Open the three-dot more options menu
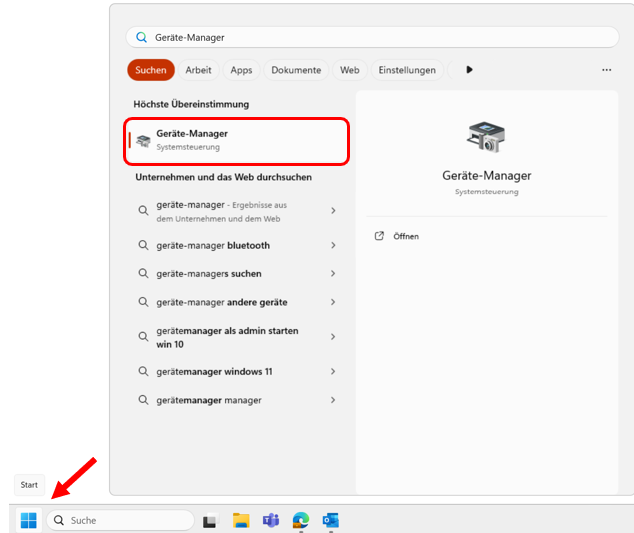Viewport: 634px width, 533px height. (606, 70)
